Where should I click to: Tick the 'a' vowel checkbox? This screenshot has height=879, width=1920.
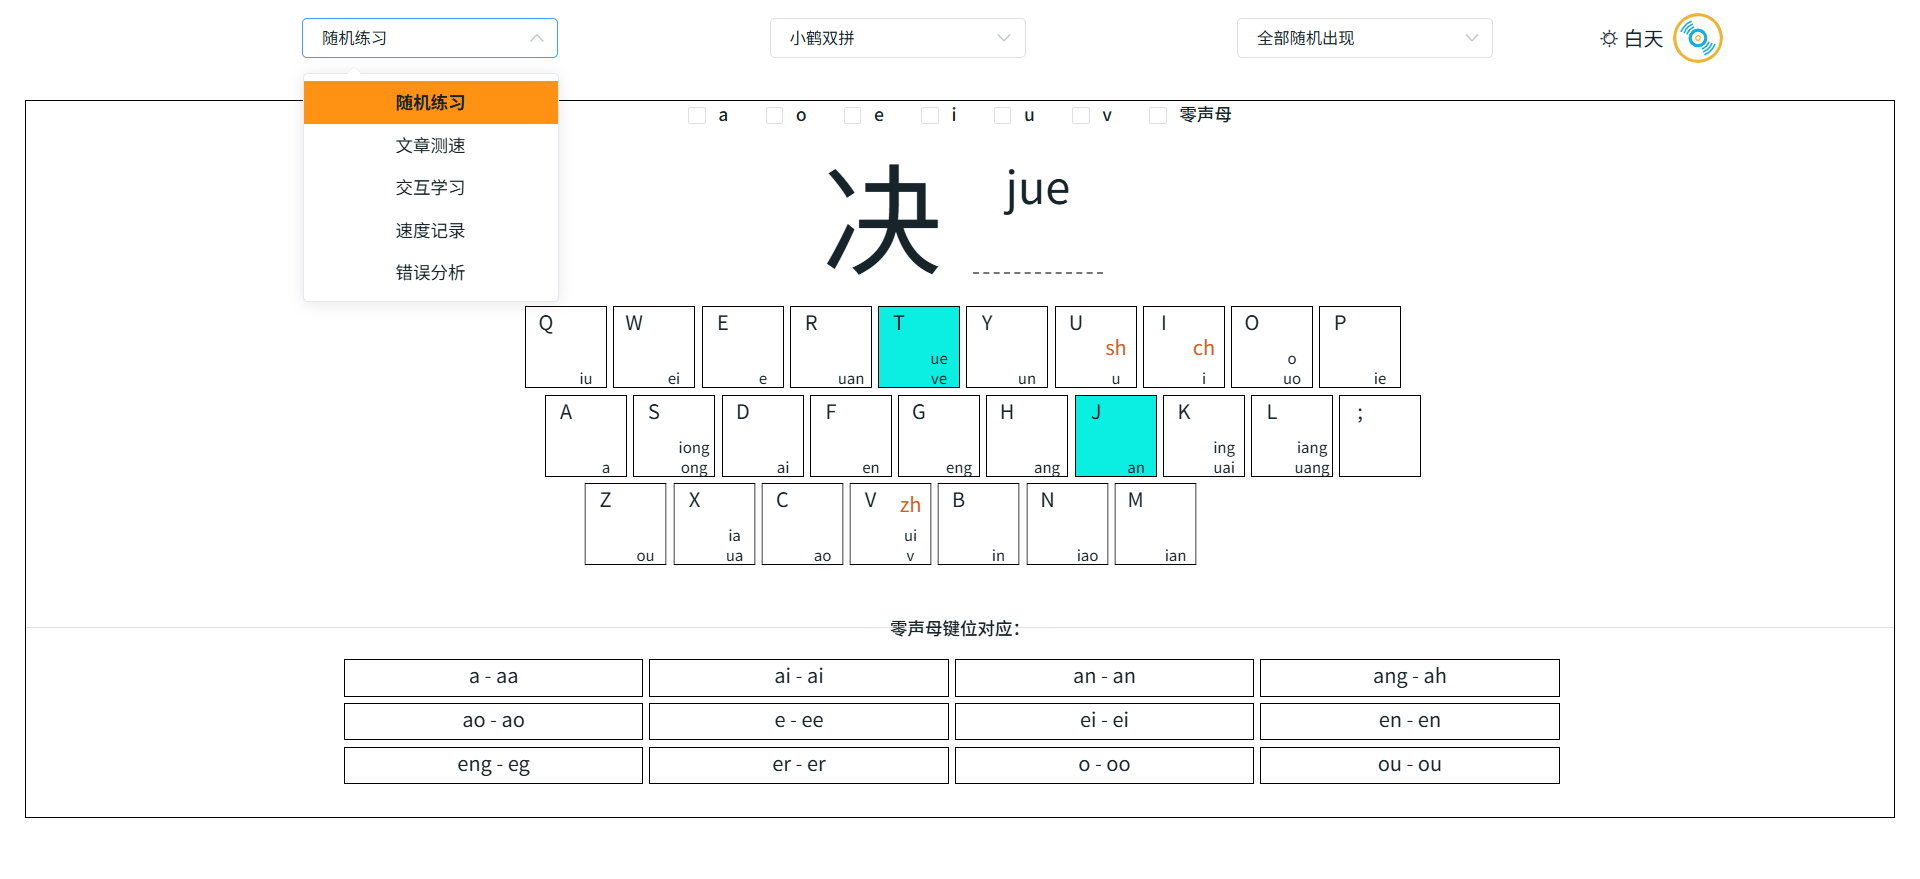[697, 115]
